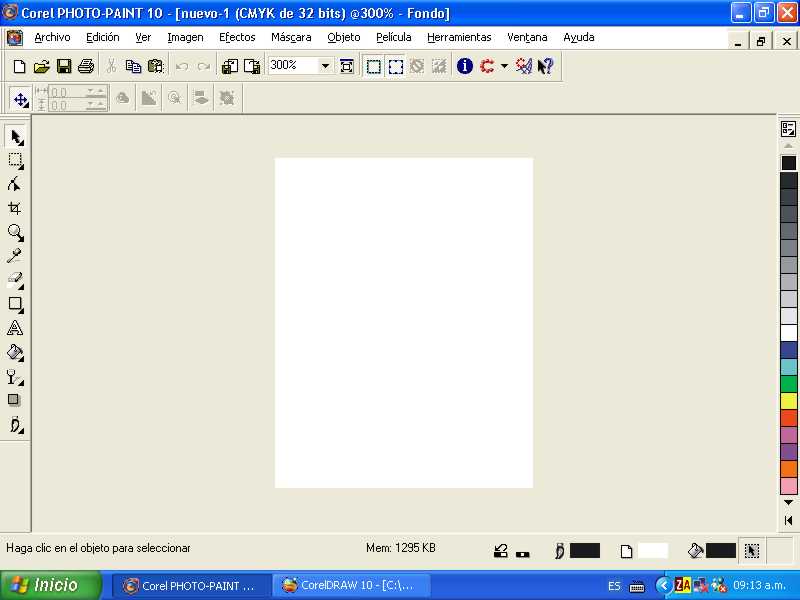The width and height of the screenshot is (800, 600).
Task: Click the Open folder icon
Action: (41, 66)
